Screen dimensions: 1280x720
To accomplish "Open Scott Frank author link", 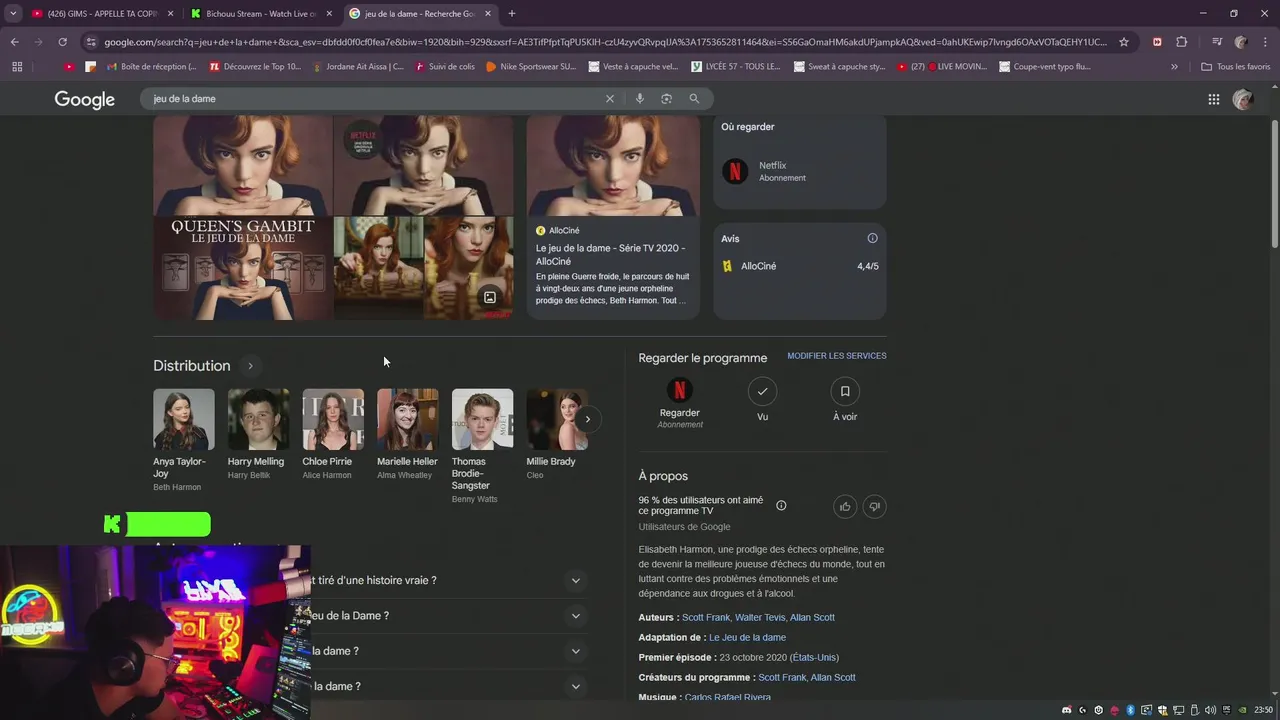I will click(x=706, y=618).
